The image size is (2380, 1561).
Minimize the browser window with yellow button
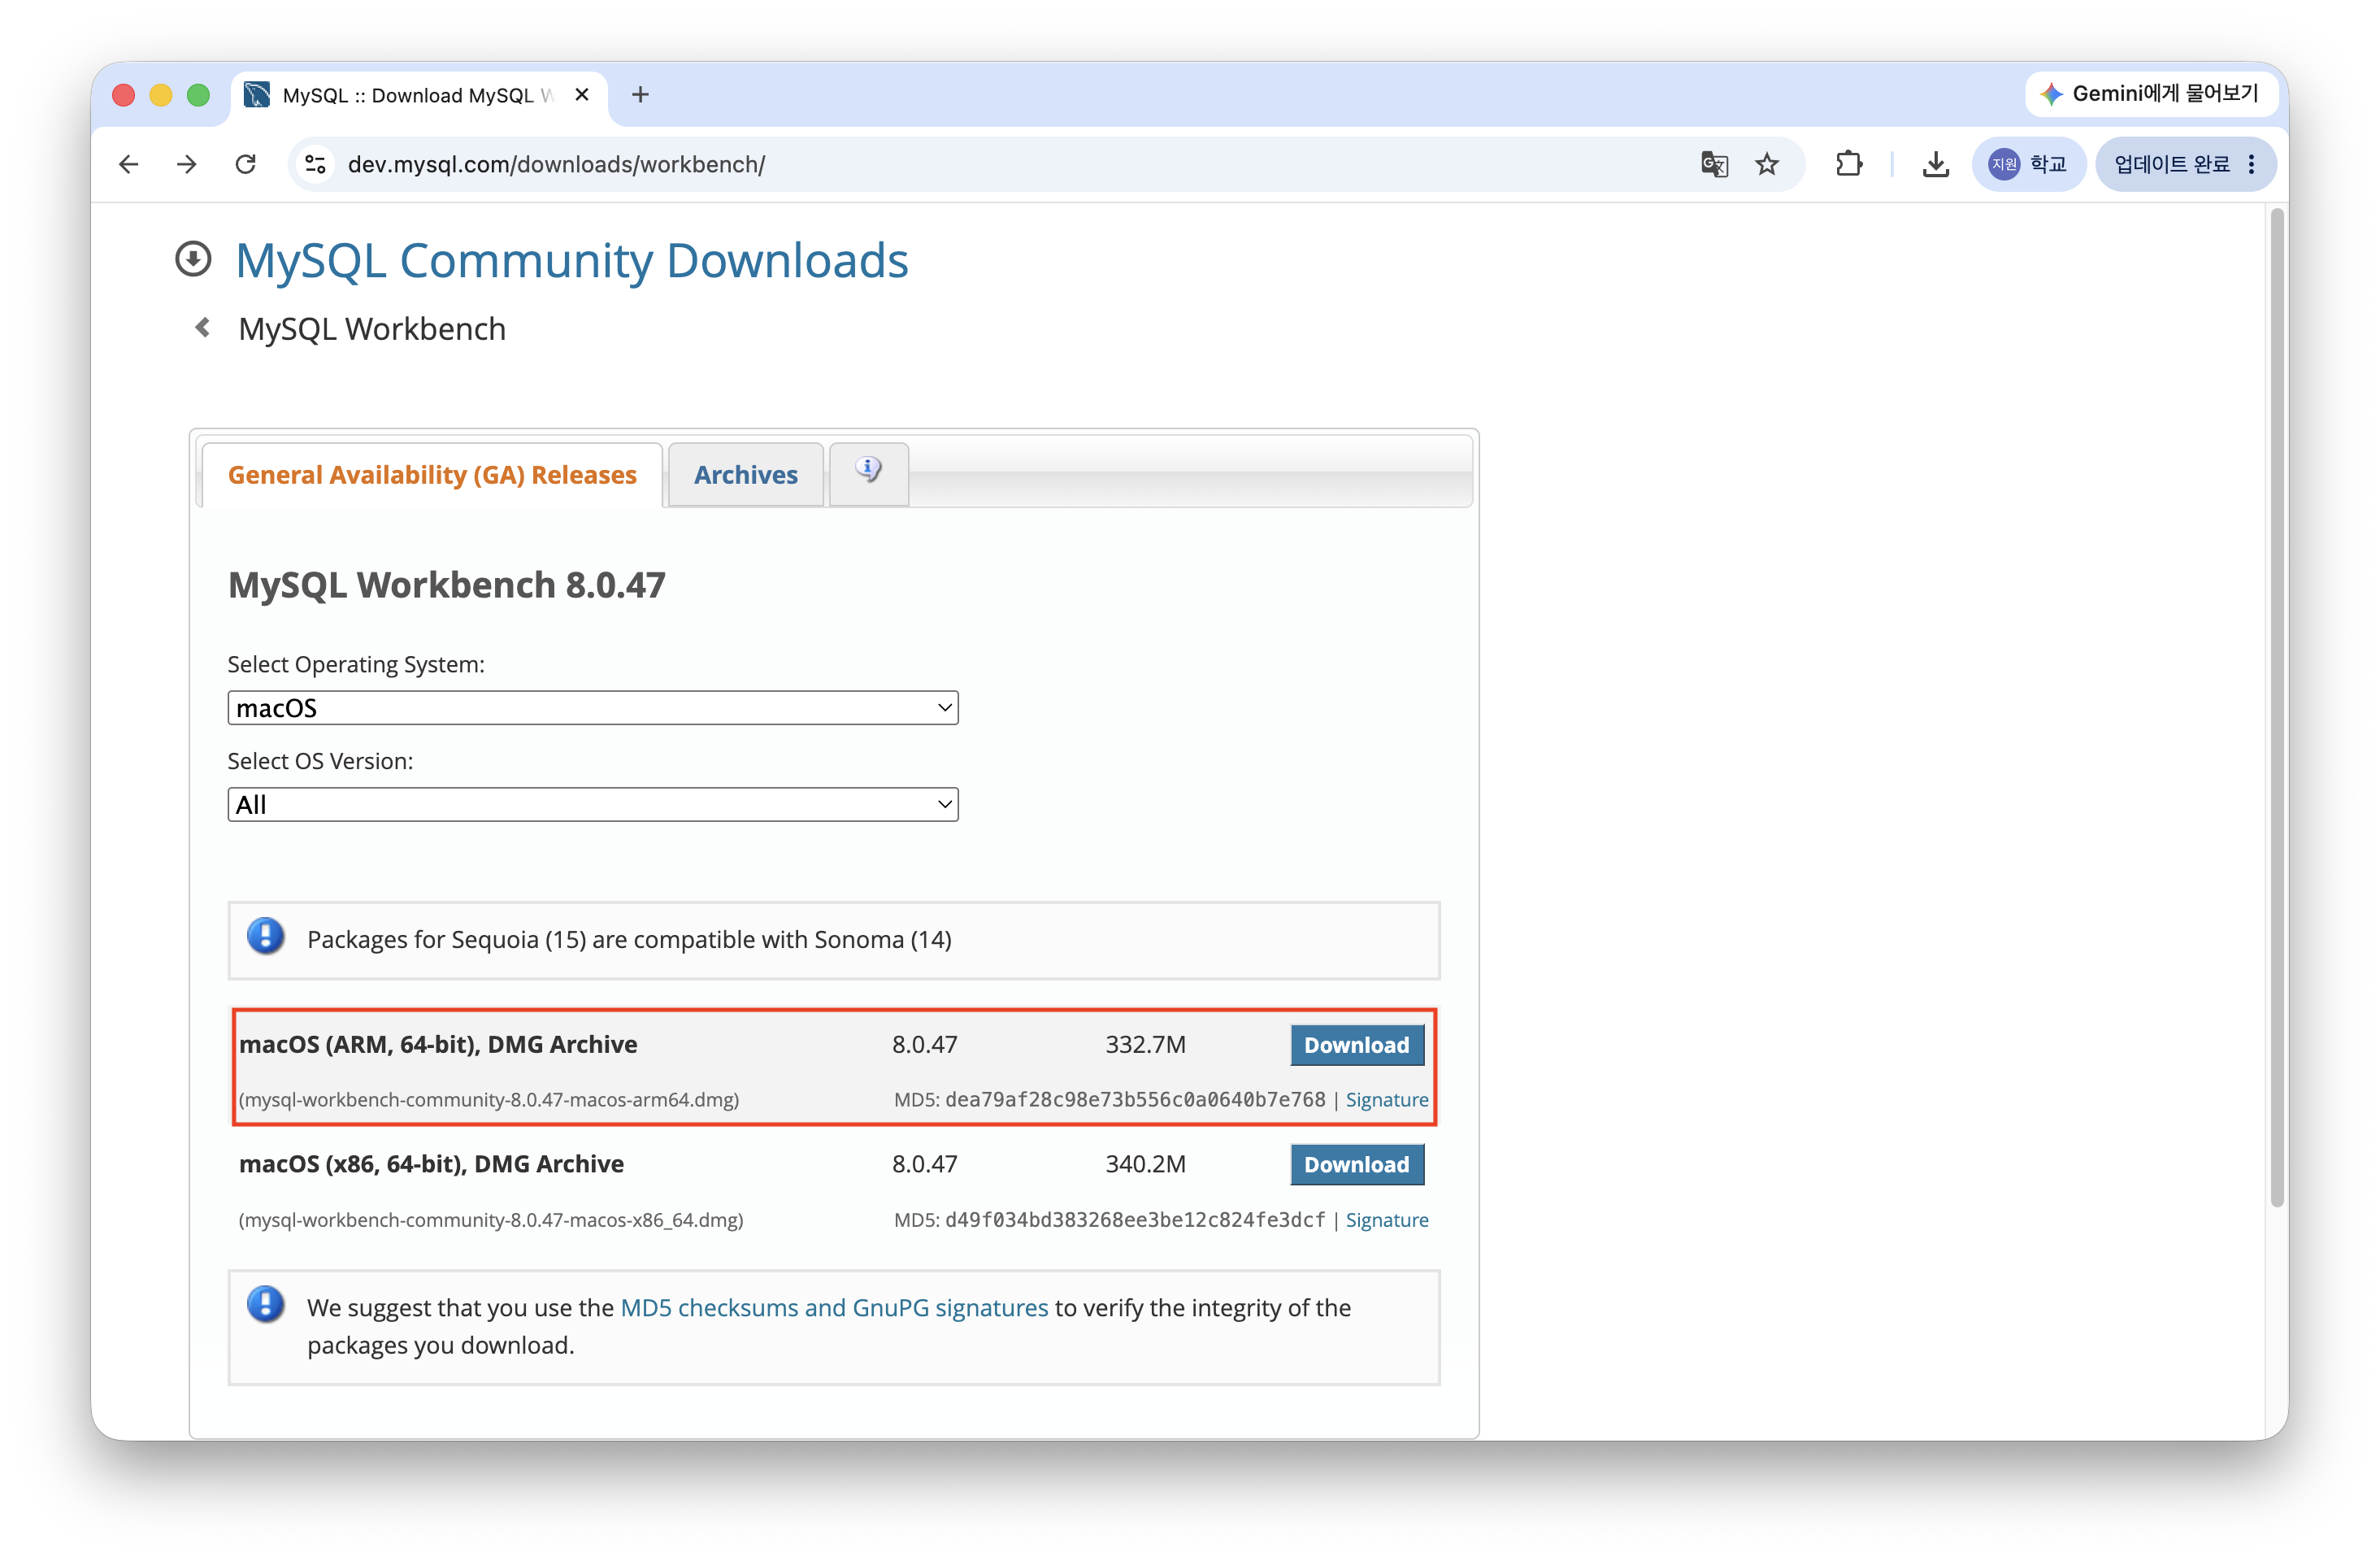tap(161, 95)
